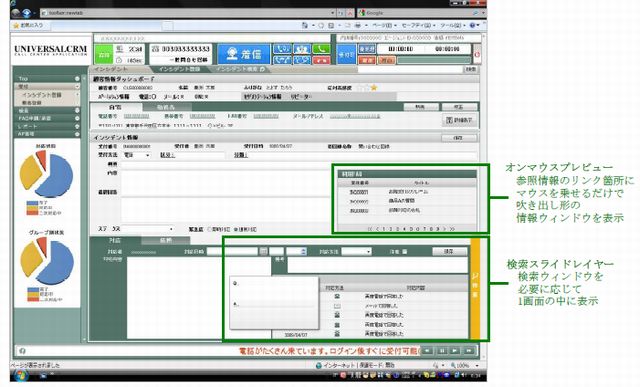The width and height of the screenshot is (640, 387).
Task: Click the green phone call icon
Action: tap(321, 49)
